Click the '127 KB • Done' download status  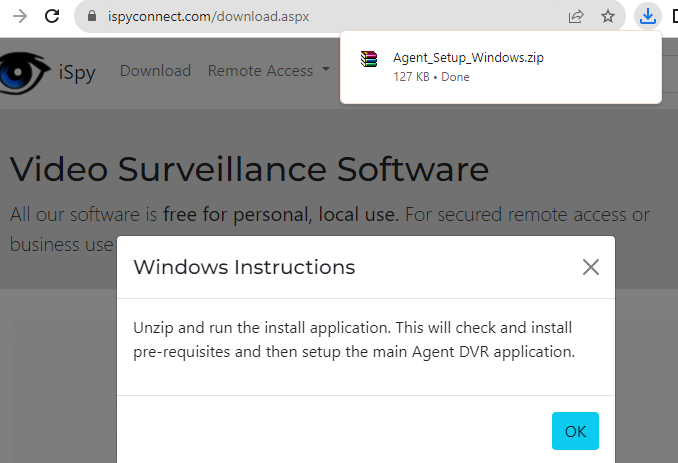point(431,77)
